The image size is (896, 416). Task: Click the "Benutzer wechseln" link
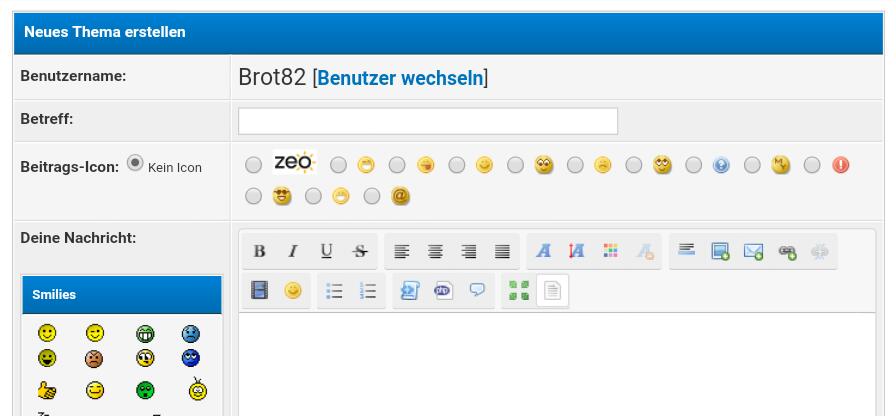pyautogui.click(x=400, y=77)
